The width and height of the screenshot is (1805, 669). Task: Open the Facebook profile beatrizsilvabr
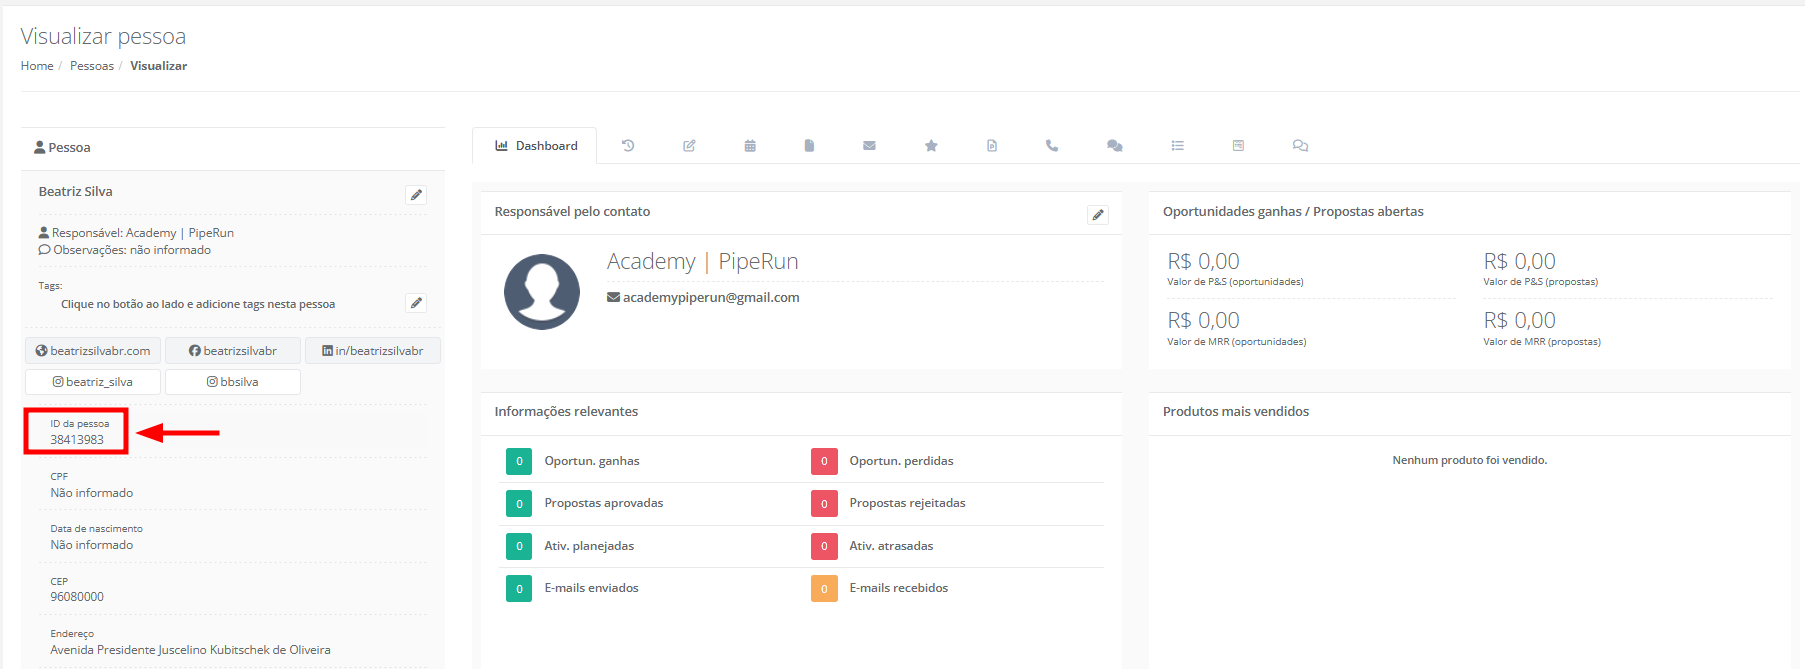point(233,351)
